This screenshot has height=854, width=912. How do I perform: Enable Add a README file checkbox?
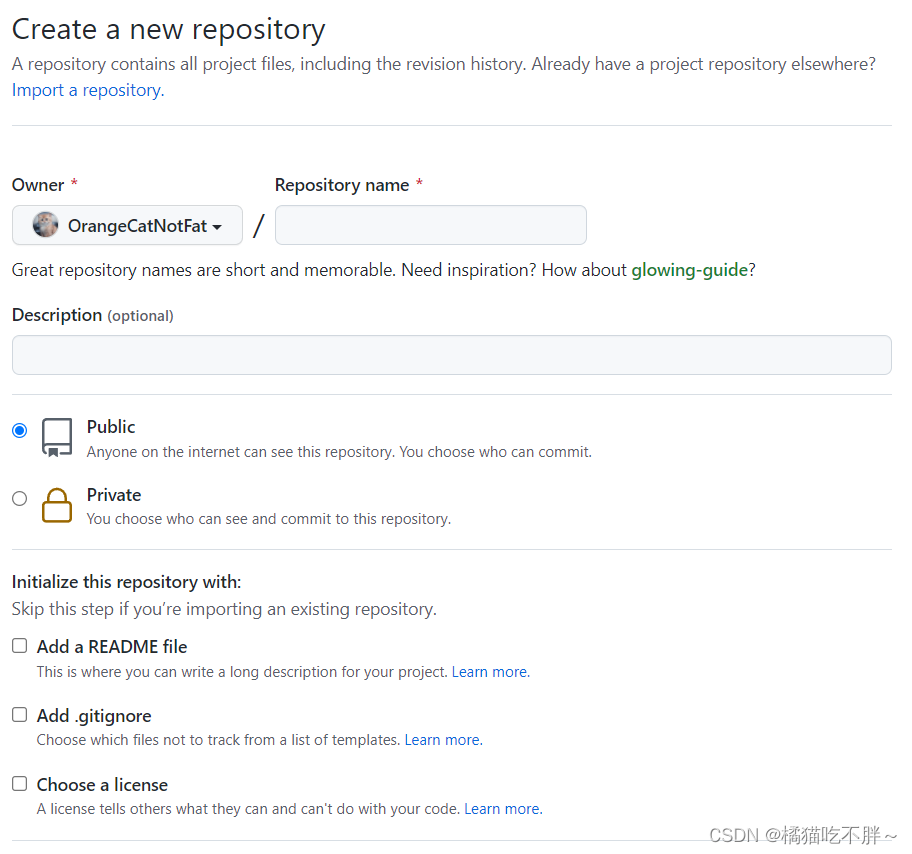pos(20,646)
